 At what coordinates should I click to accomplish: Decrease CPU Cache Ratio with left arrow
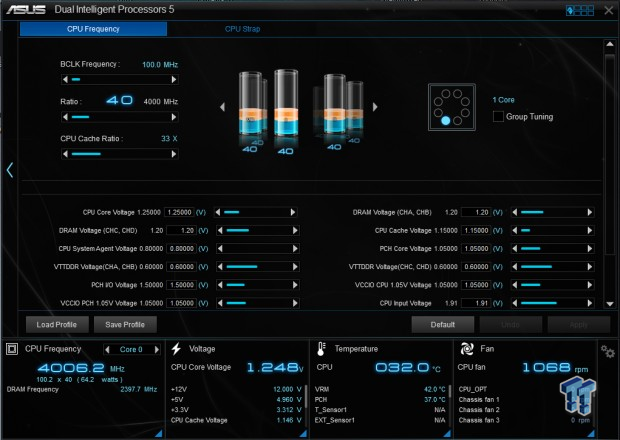point(65,154)
